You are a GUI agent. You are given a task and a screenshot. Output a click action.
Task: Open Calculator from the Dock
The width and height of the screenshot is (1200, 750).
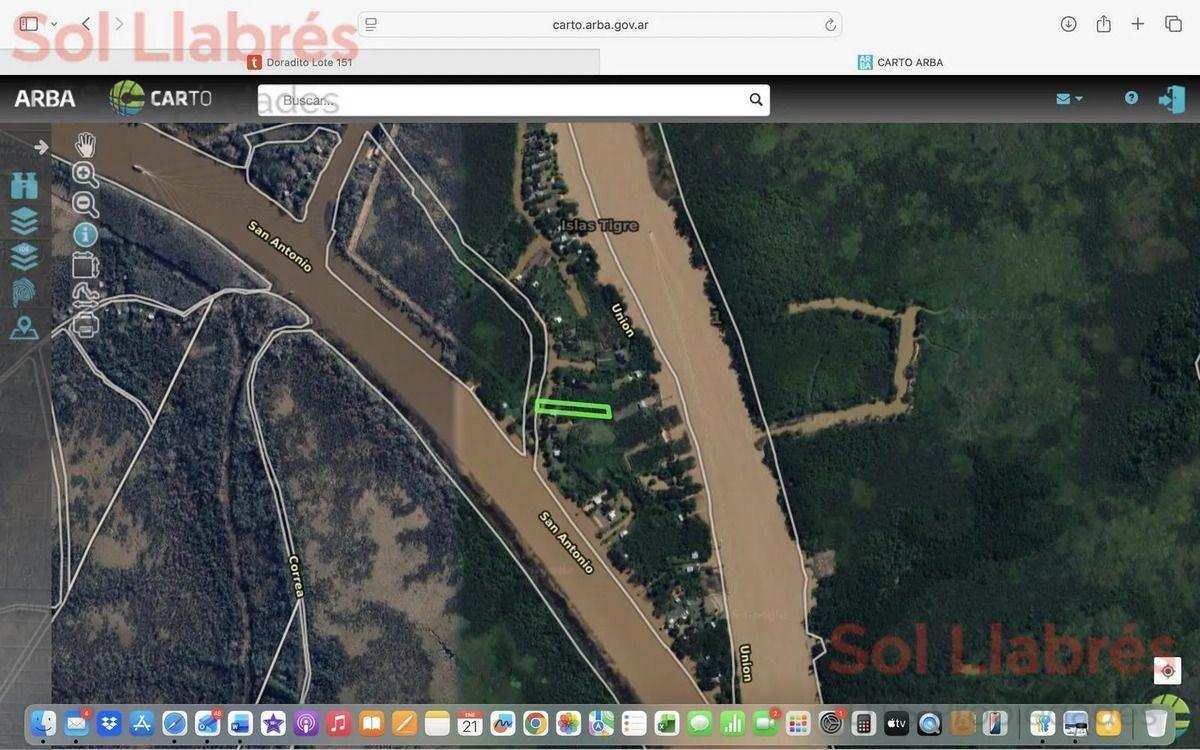click(864, 722)
